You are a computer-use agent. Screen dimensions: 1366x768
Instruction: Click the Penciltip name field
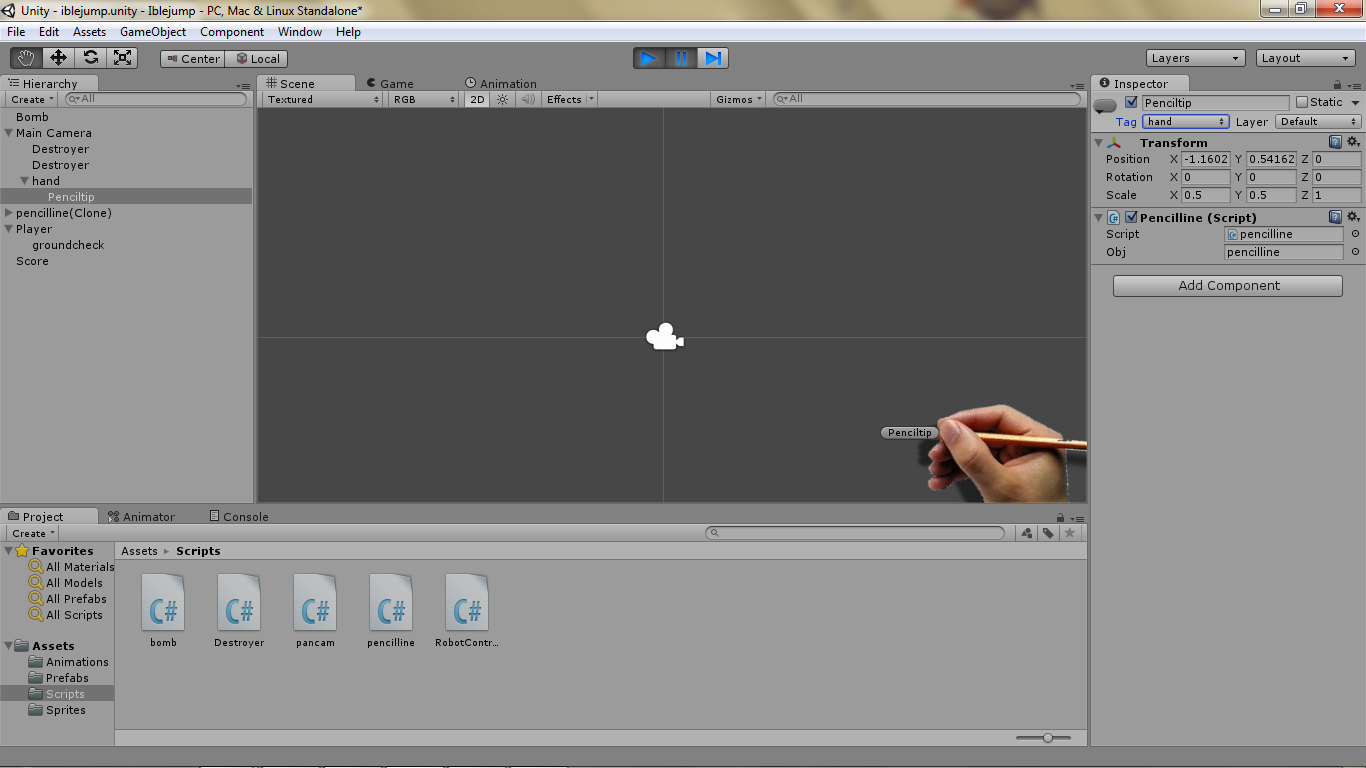[1215, 103]
